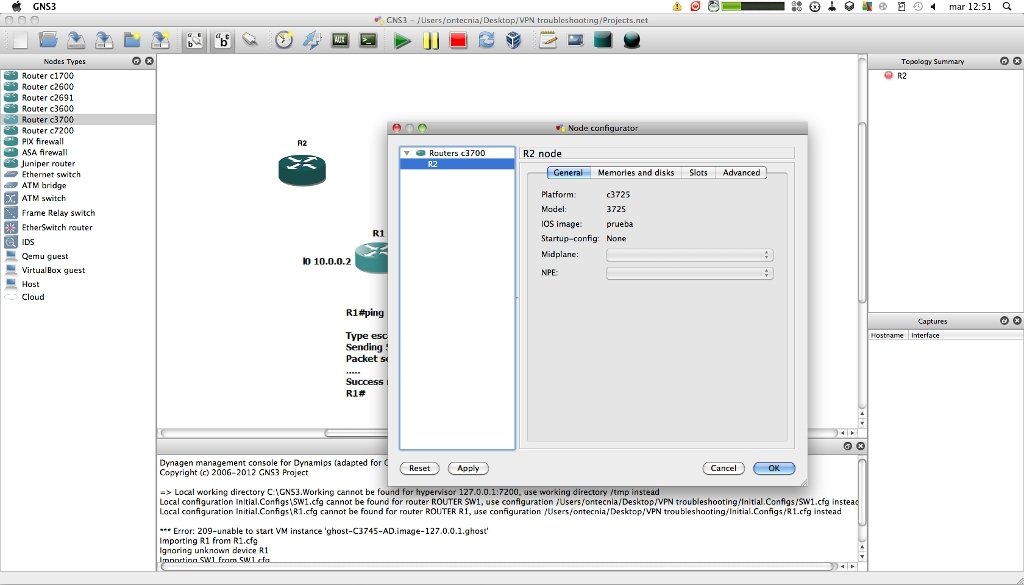
Task: Click the Time Machine menu bar icon
Action: [918, 7]
